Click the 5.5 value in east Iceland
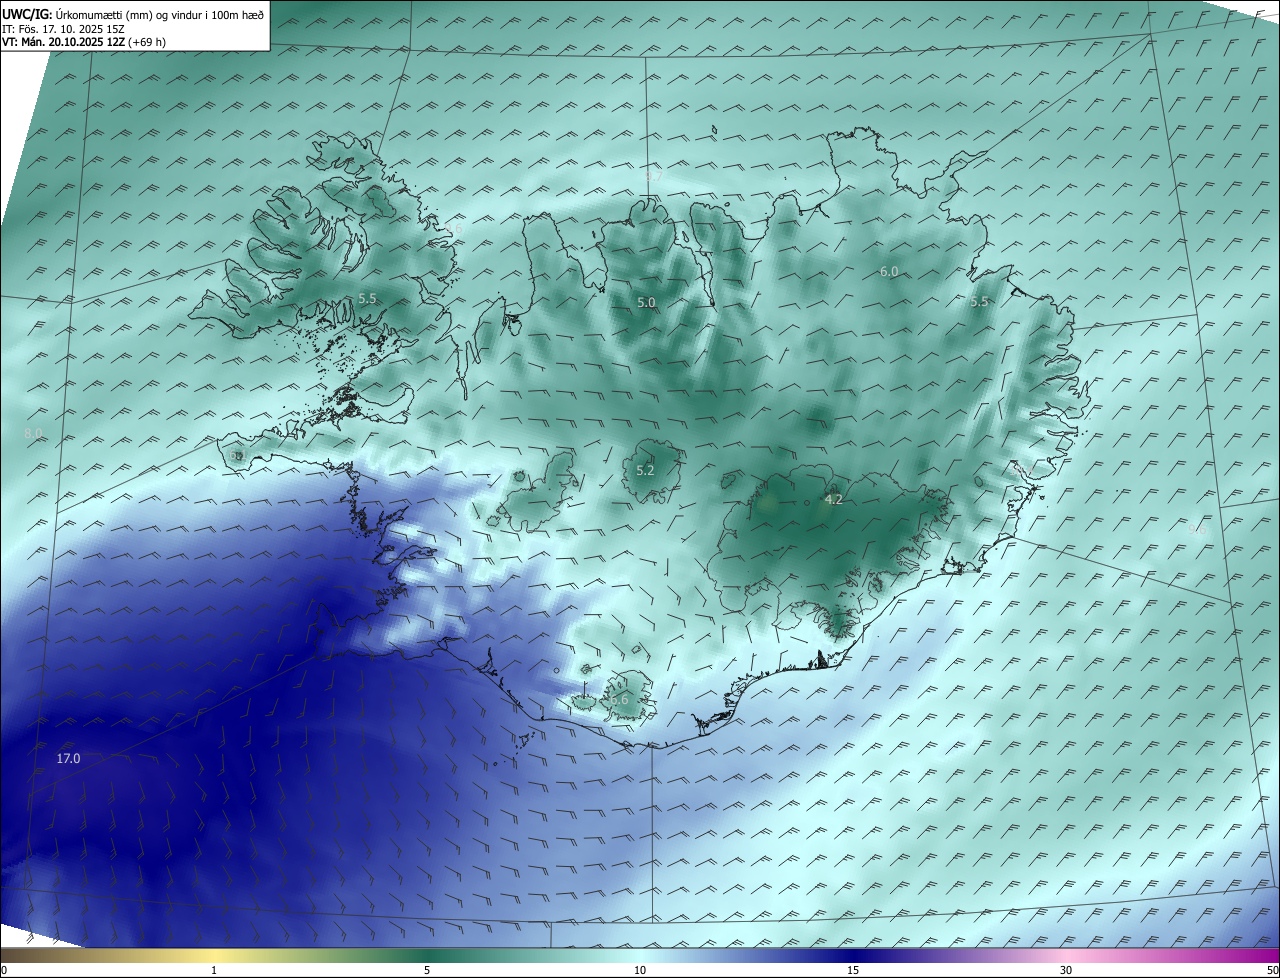Viewport: 1280px width, 978px height. 979,302
